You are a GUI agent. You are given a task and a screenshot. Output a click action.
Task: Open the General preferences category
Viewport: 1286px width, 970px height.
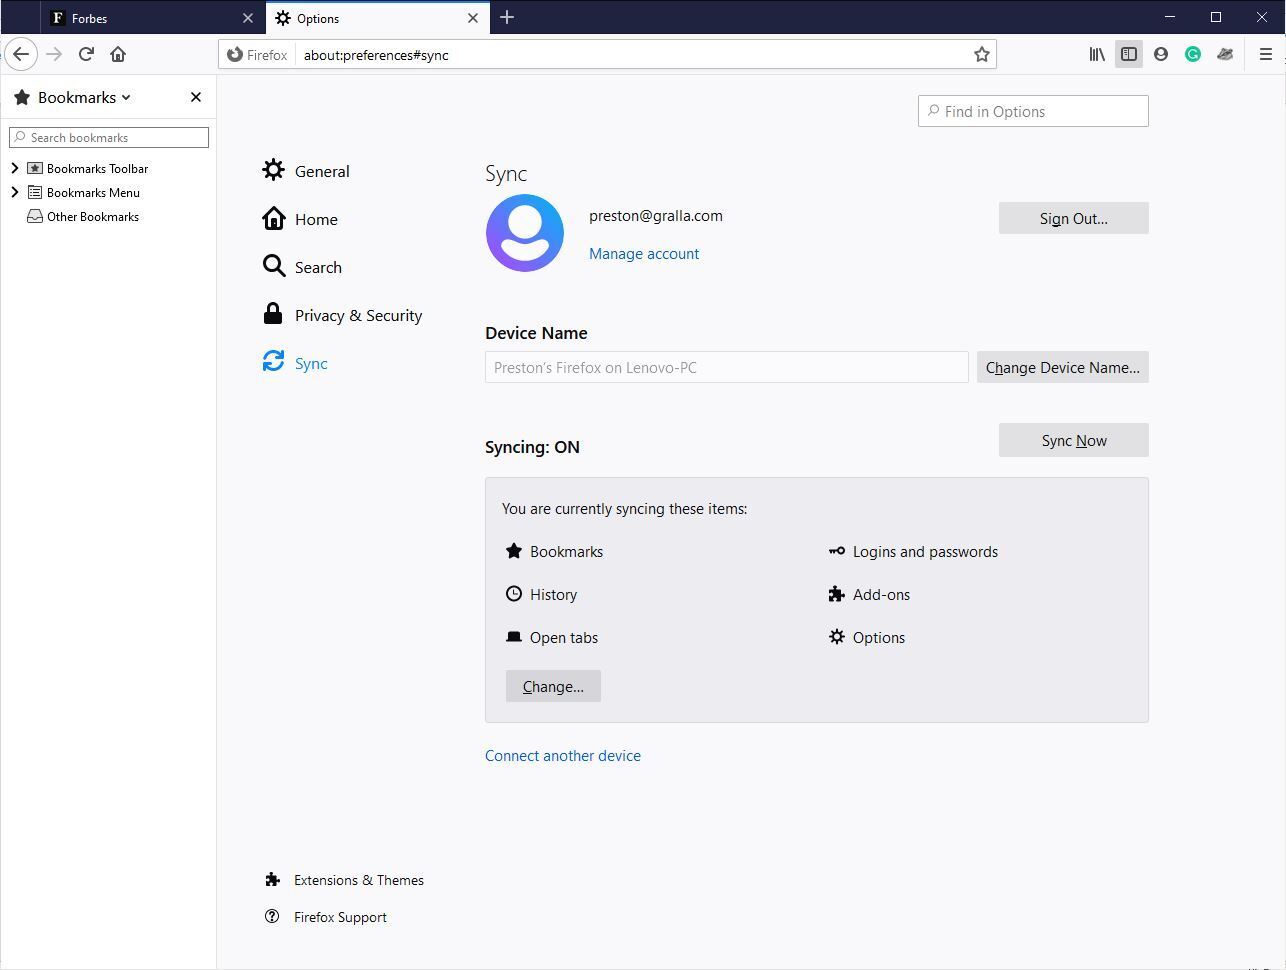306,171
